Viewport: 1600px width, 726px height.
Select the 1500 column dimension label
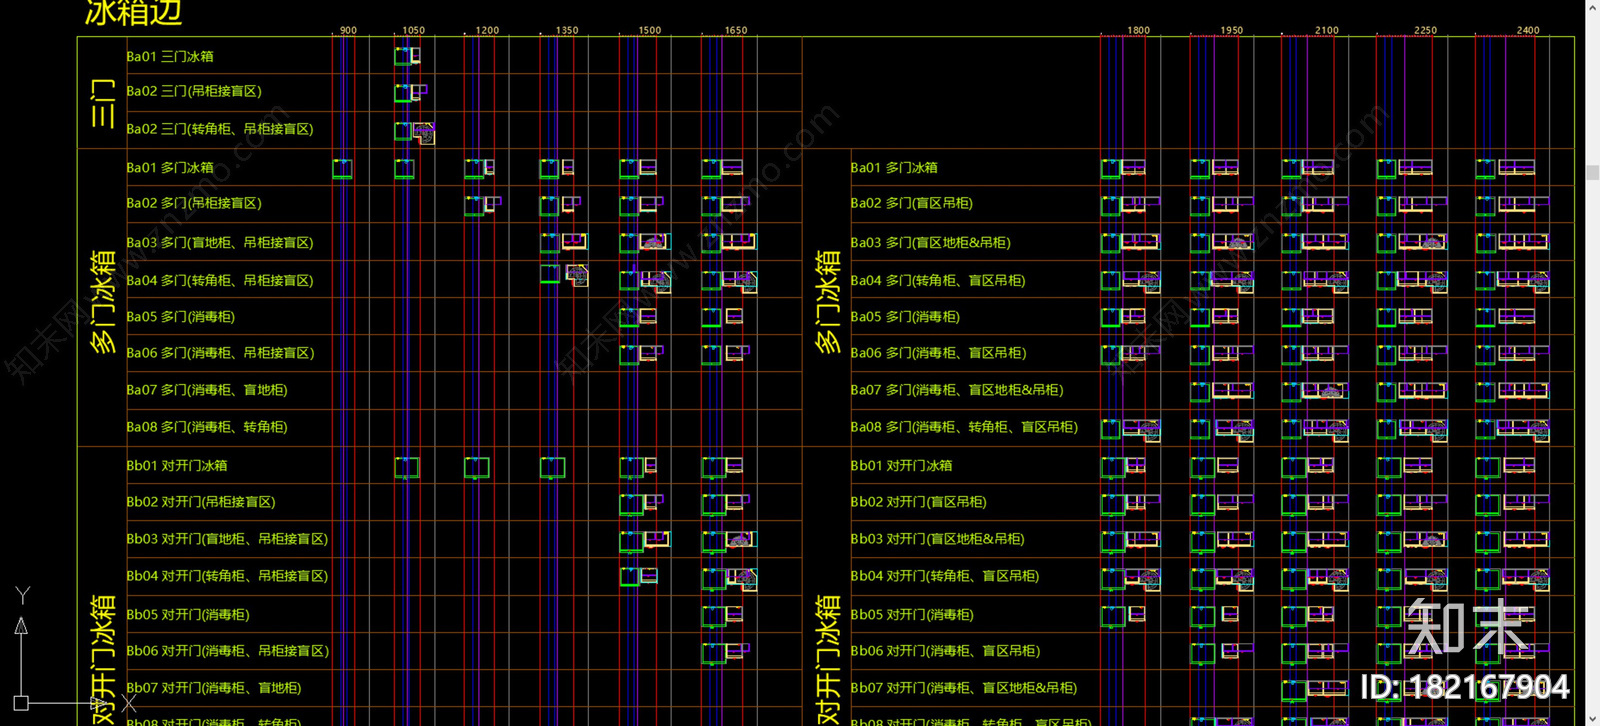coord(649,30)
